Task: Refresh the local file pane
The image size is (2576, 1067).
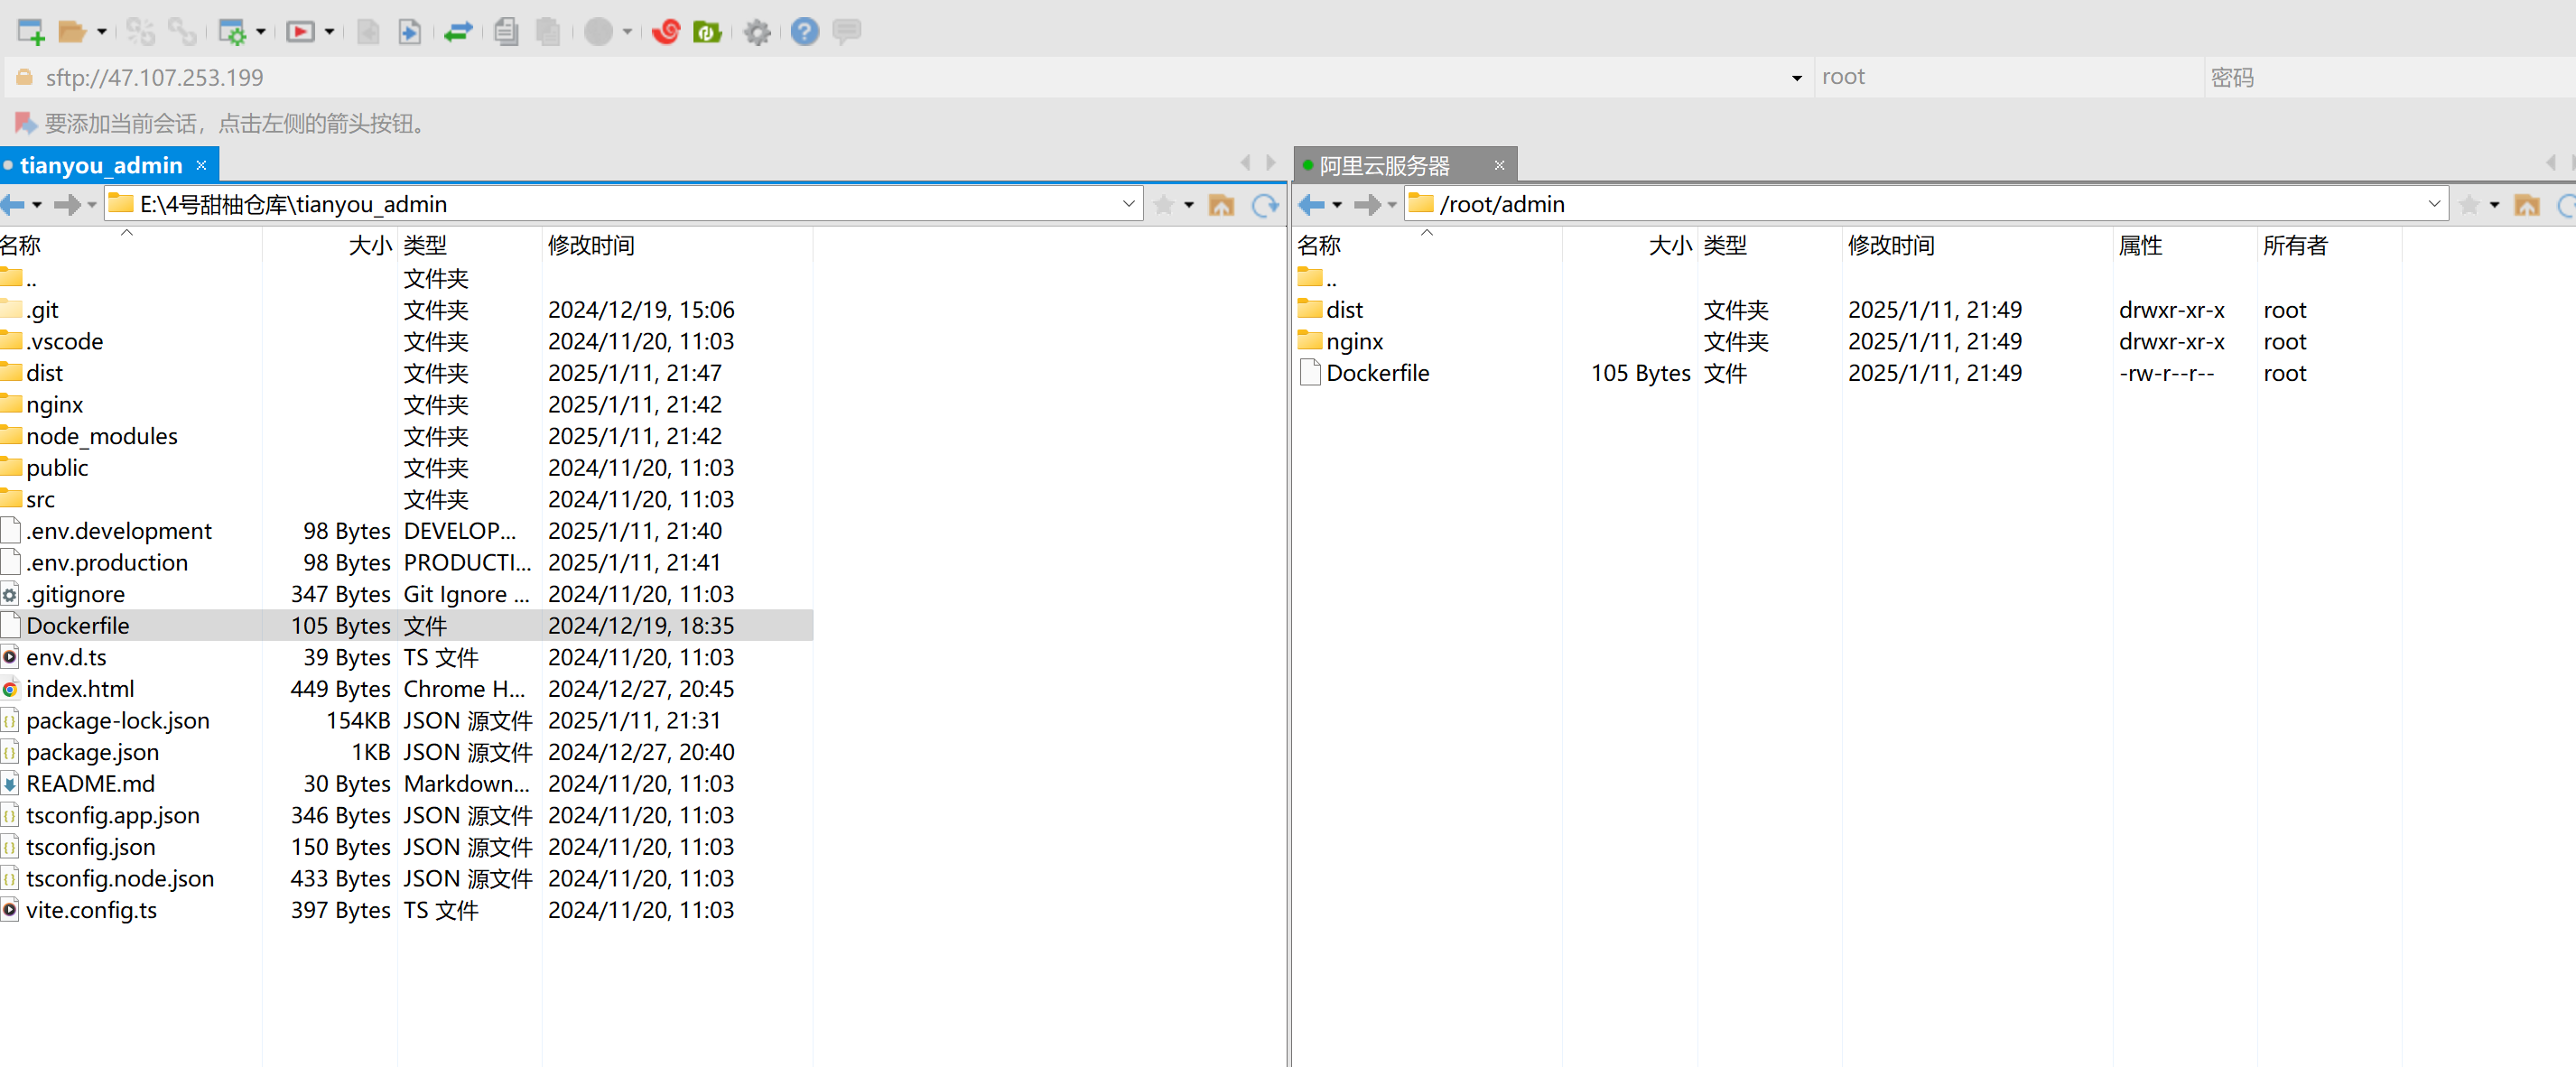Action: (1265, 205)
